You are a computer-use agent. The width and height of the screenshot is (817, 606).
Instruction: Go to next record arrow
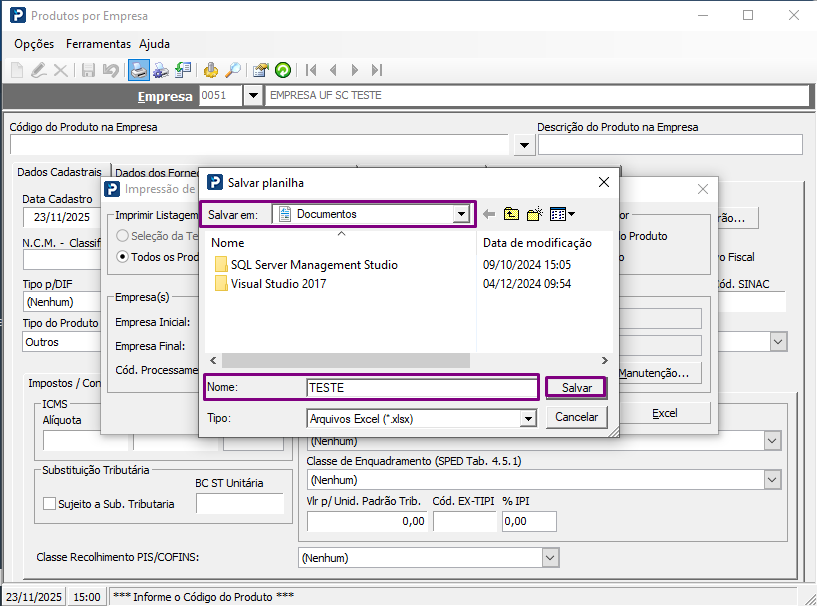click(x=355, y=70)
